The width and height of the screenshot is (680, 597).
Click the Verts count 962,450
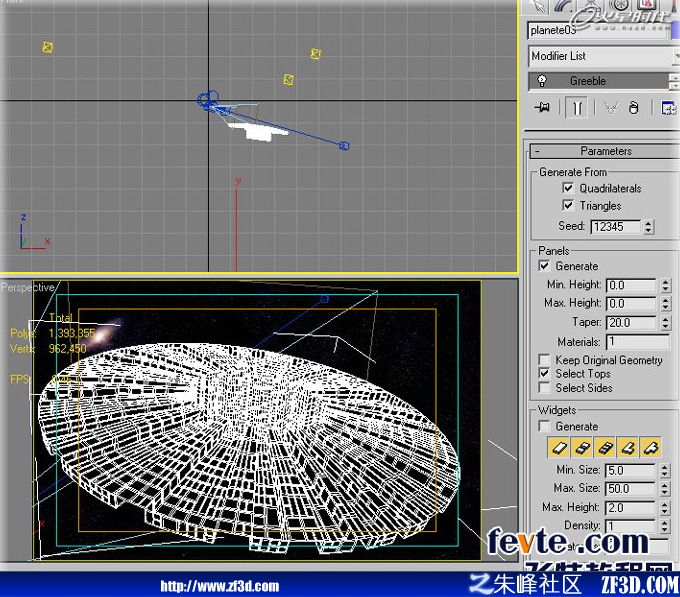tap(68, 348)
